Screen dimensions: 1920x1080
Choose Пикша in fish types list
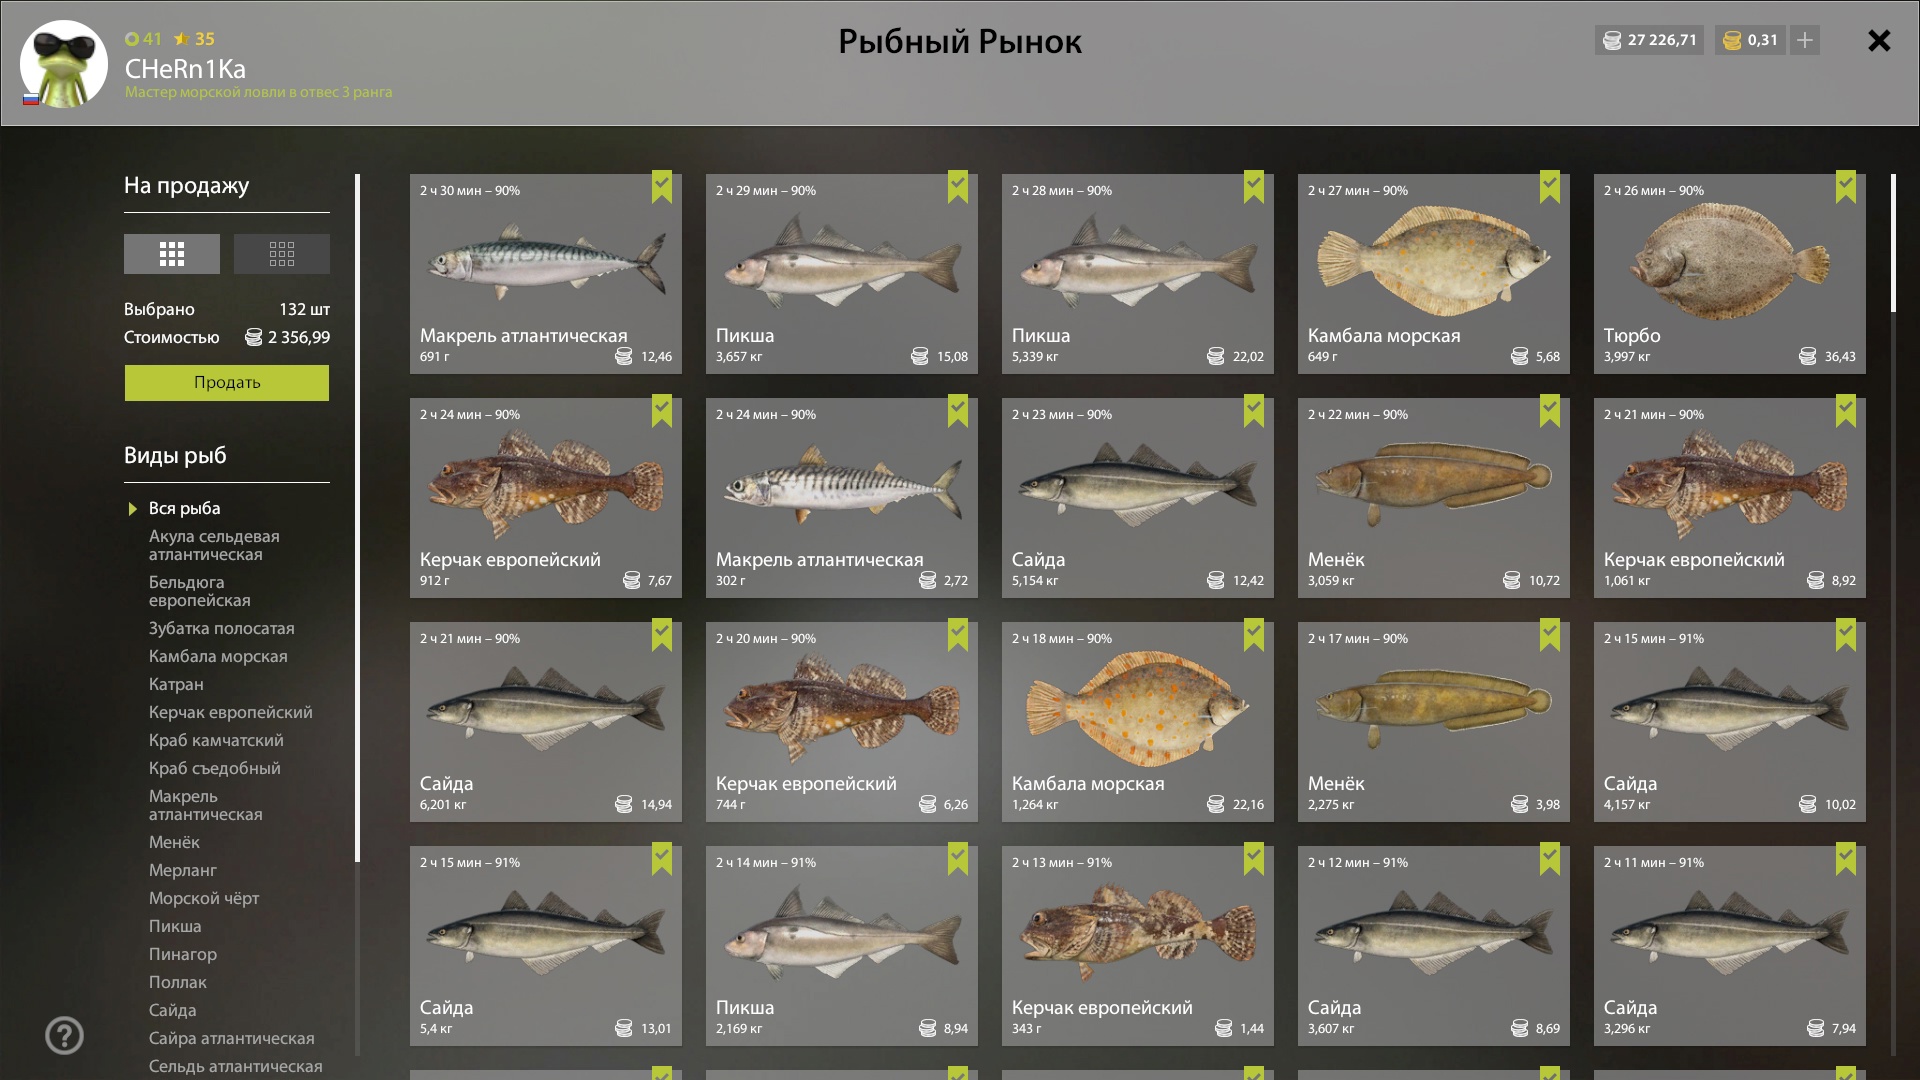coord(175,926)
